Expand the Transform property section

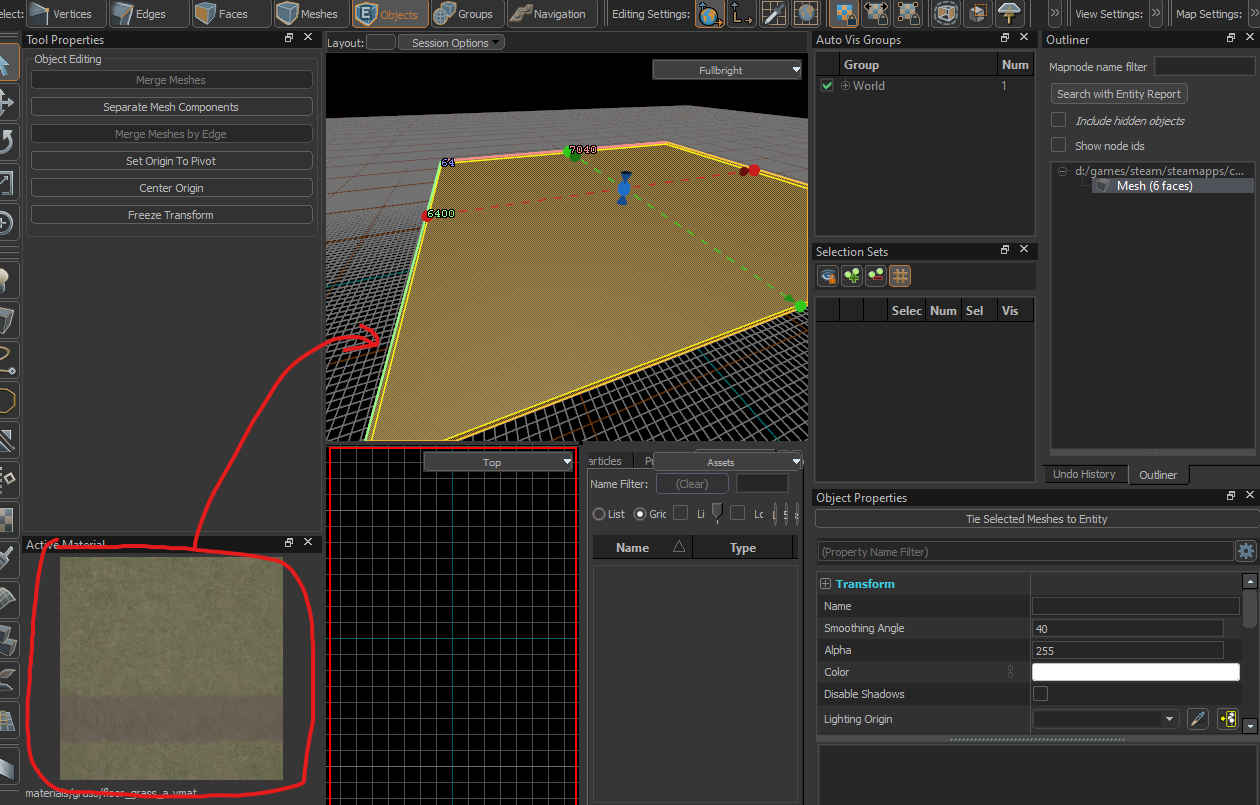(x=826, y=584)
